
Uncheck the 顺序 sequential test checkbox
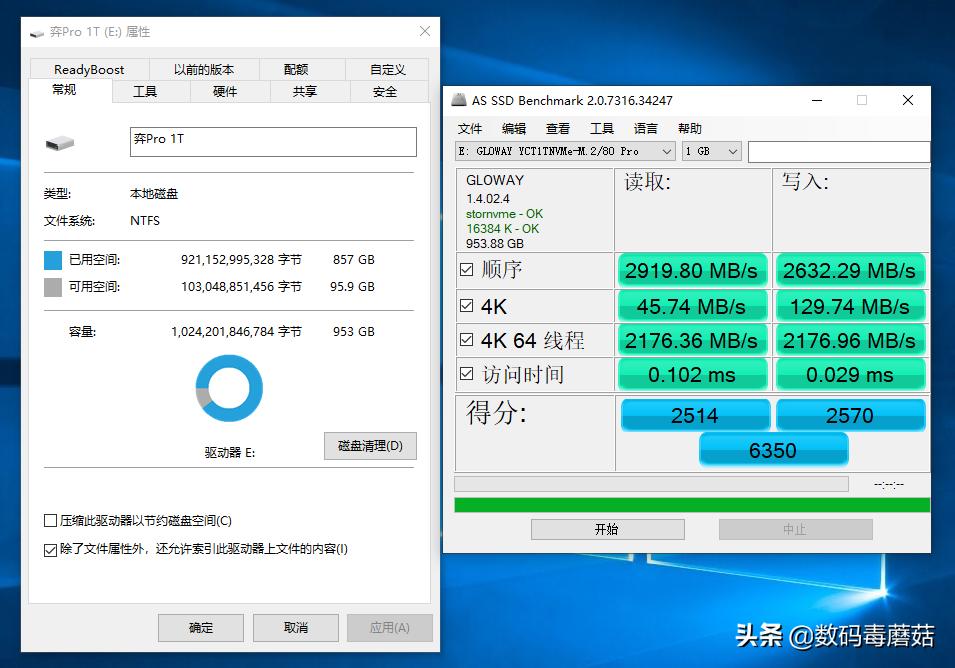(466, 270)
